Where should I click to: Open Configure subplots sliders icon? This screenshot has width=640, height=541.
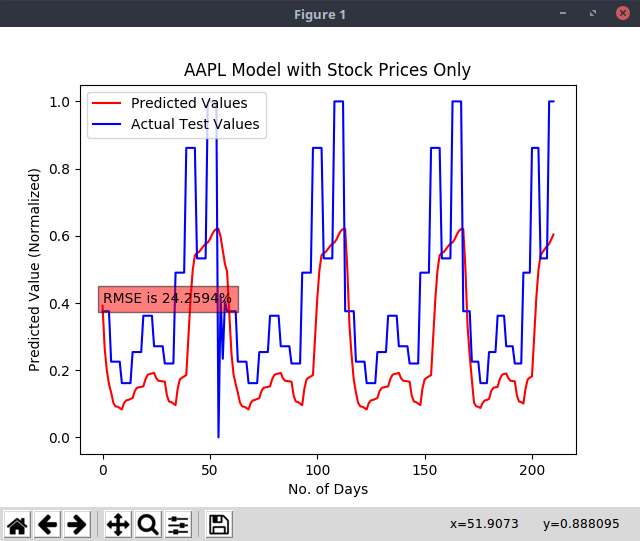pos(178,524)
